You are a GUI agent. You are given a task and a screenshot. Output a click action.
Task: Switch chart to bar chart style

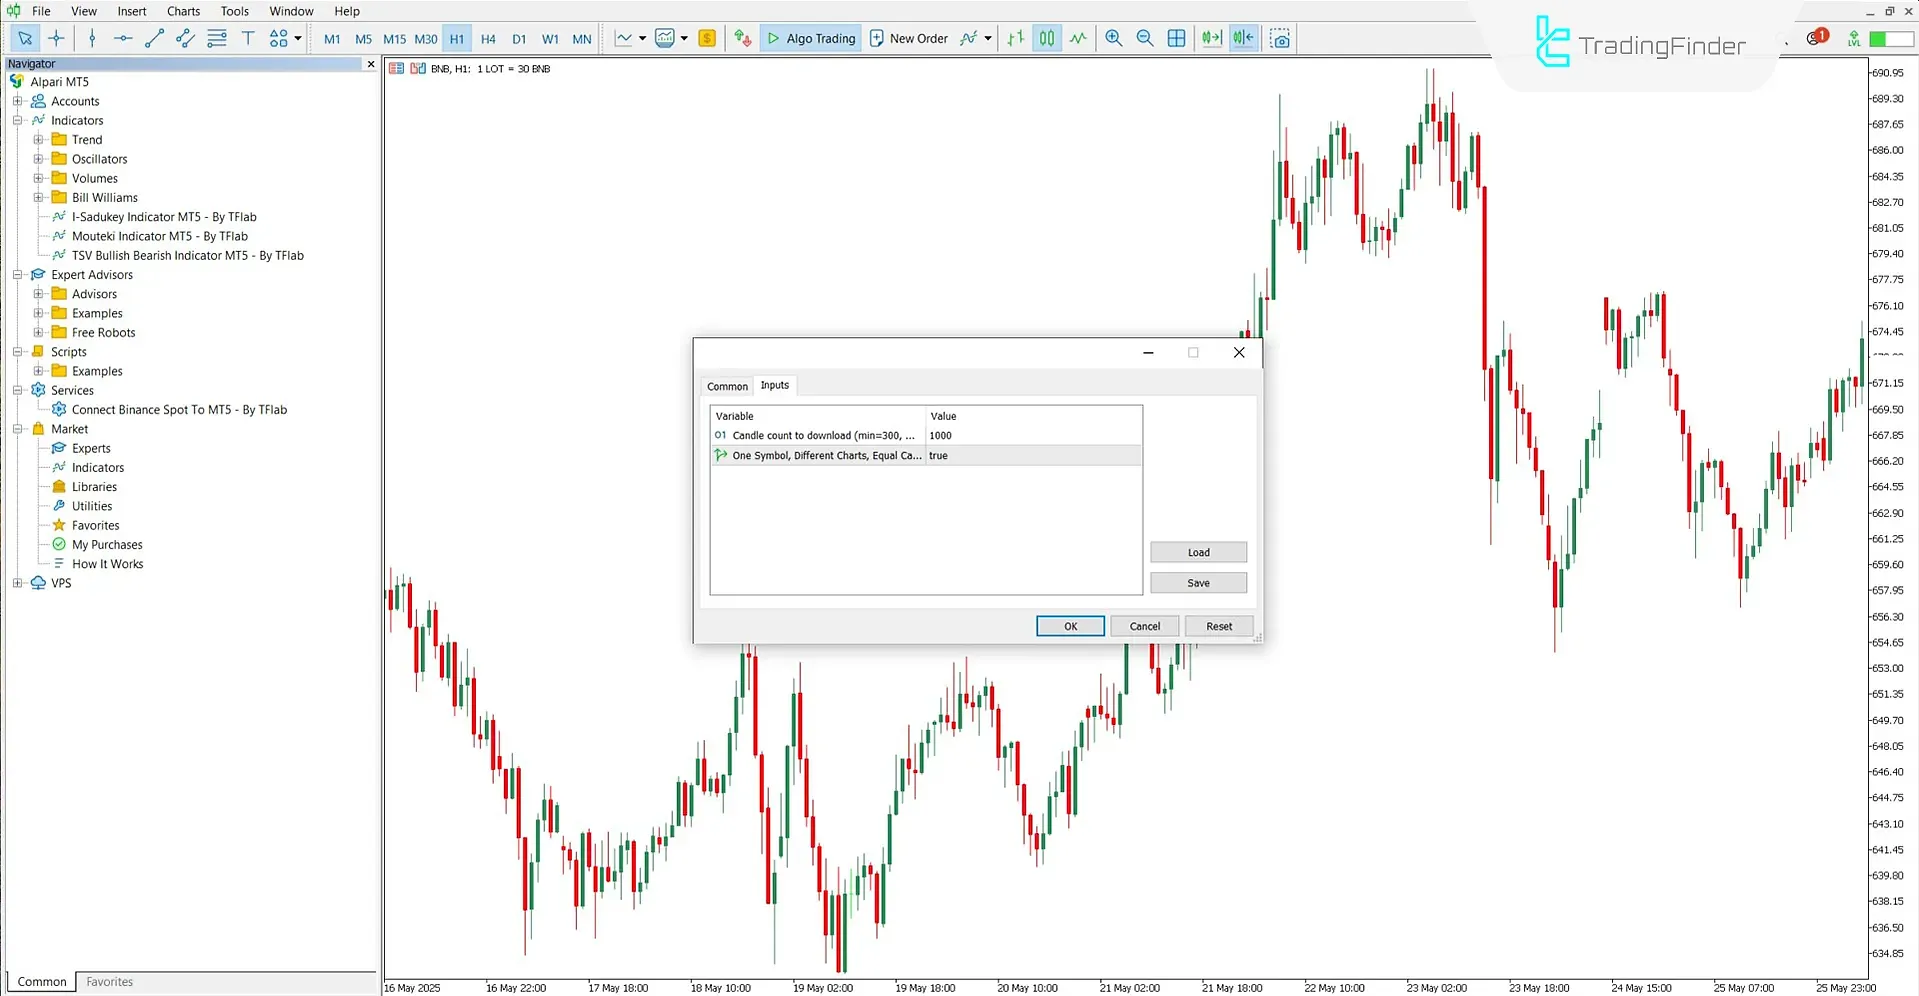pyautogui.click(x=1015, y=38)
